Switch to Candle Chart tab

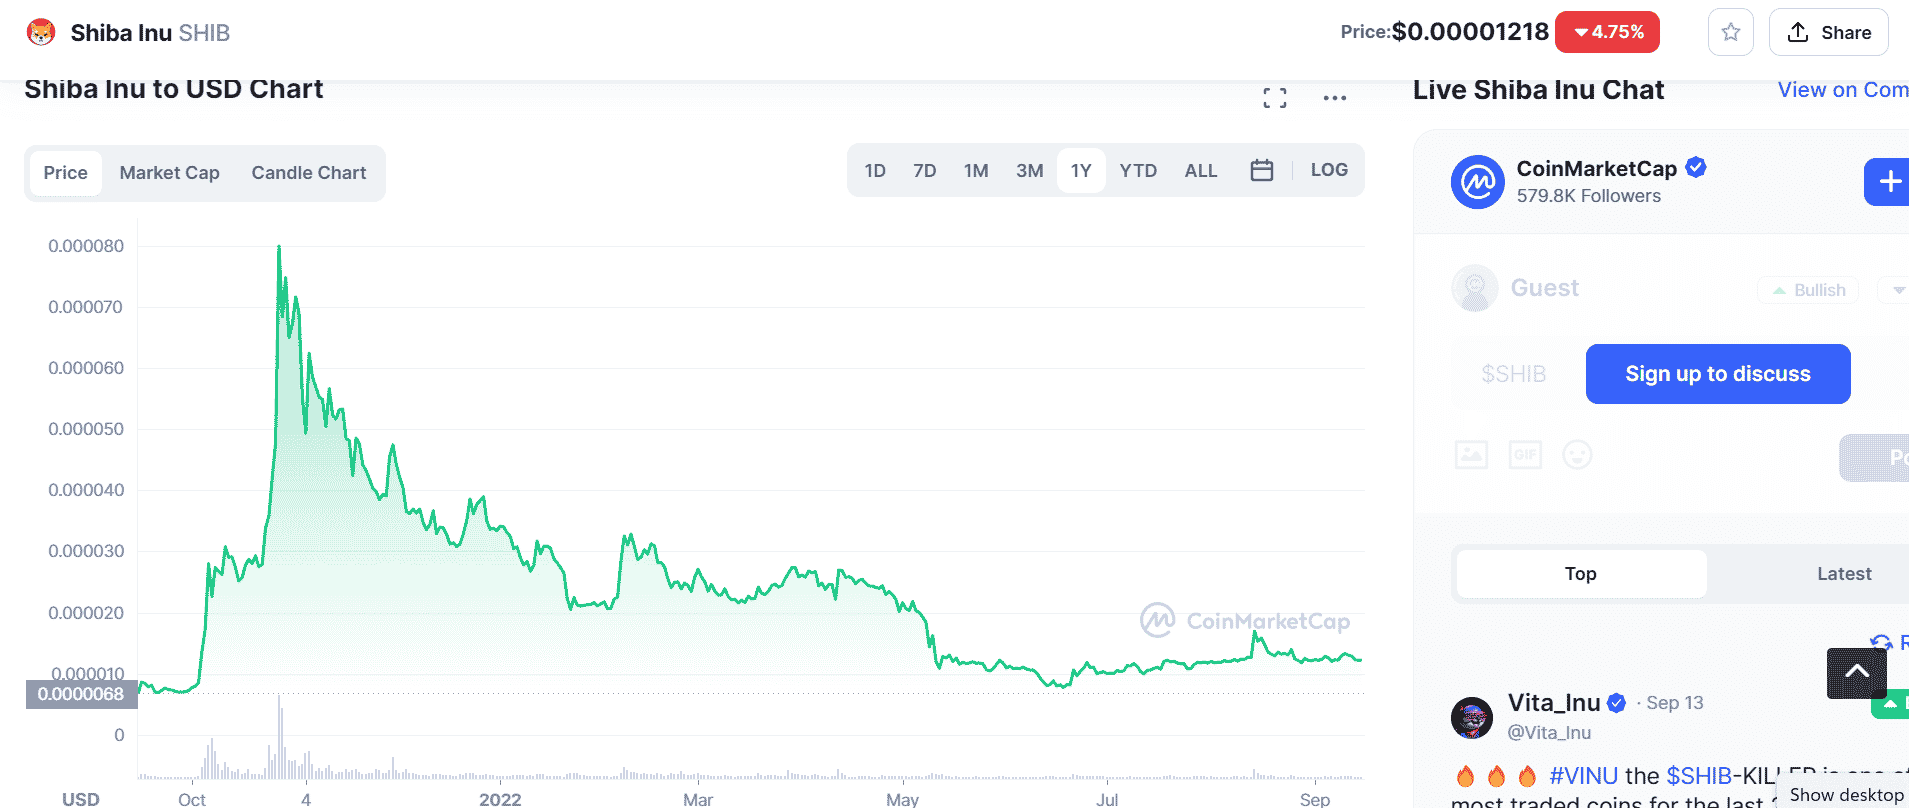click(x=309, y=173)
